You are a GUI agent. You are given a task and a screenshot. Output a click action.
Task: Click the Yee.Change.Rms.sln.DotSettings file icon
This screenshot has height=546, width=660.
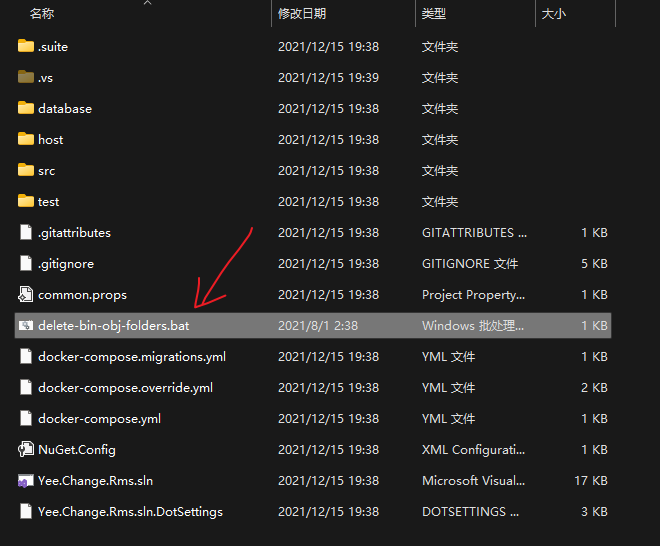pos(26,511)
